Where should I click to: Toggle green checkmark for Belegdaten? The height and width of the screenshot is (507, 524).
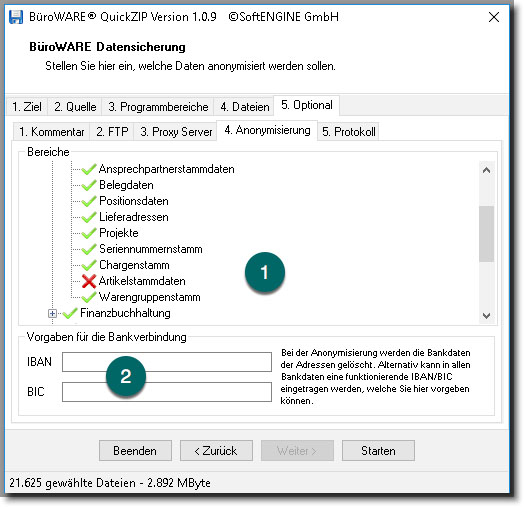[89, 185]
